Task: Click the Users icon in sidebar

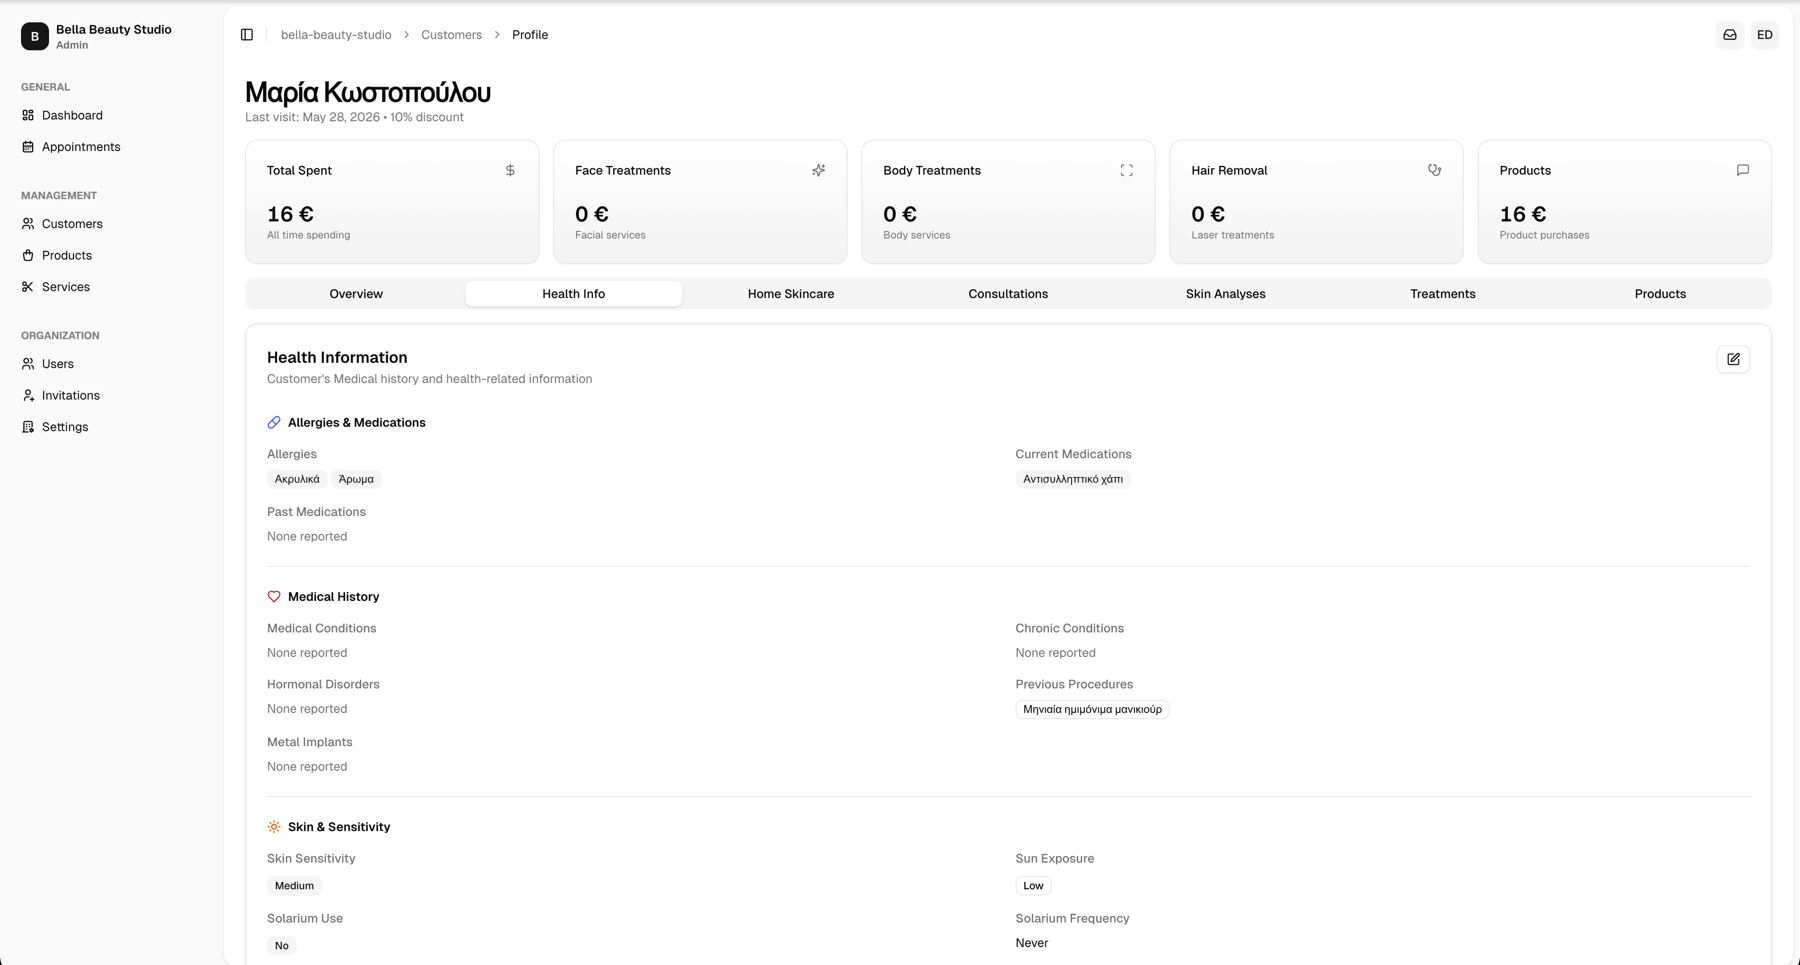Action: [28, 364]
